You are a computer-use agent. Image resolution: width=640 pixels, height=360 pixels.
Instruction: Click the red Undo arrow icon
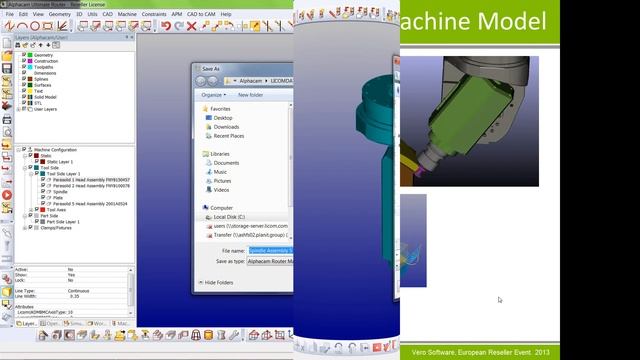[166, 26]
